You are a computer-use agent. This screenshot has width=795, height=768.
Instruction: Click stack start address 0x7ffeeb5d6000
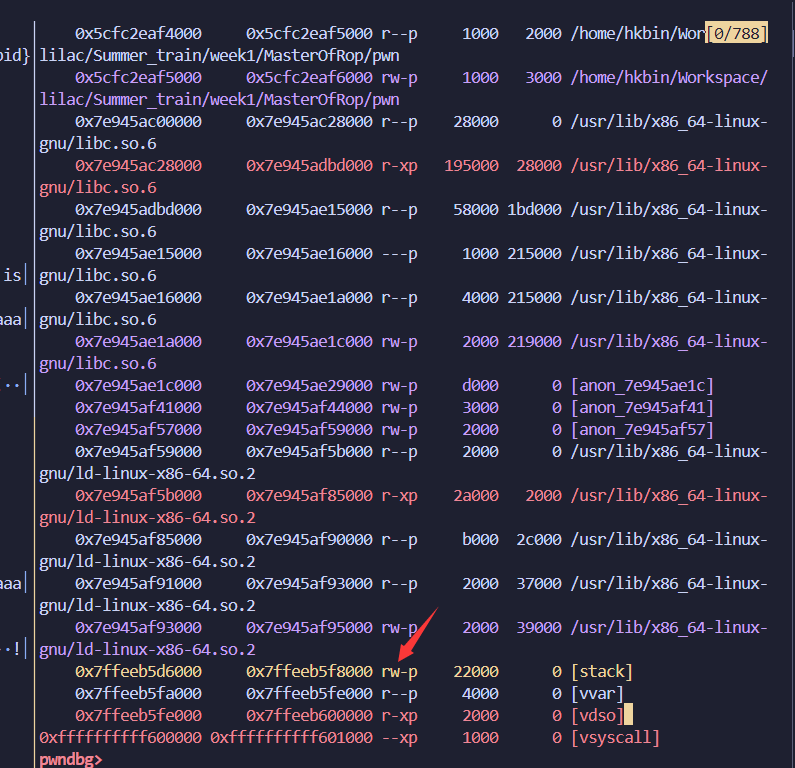pyautogui.click(x=138, y=671)
